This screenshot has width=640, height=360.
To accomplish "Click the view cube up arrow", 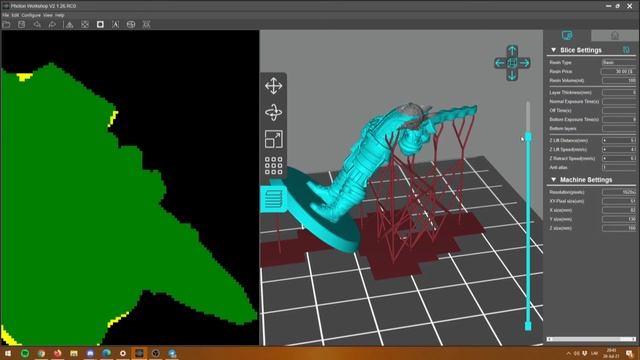I will pyautogui.click(x=512, y=50).
